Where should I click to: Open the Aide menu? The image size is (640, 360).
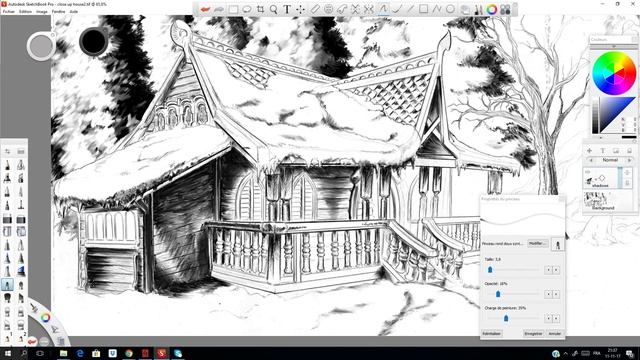[x=73, y=12]
